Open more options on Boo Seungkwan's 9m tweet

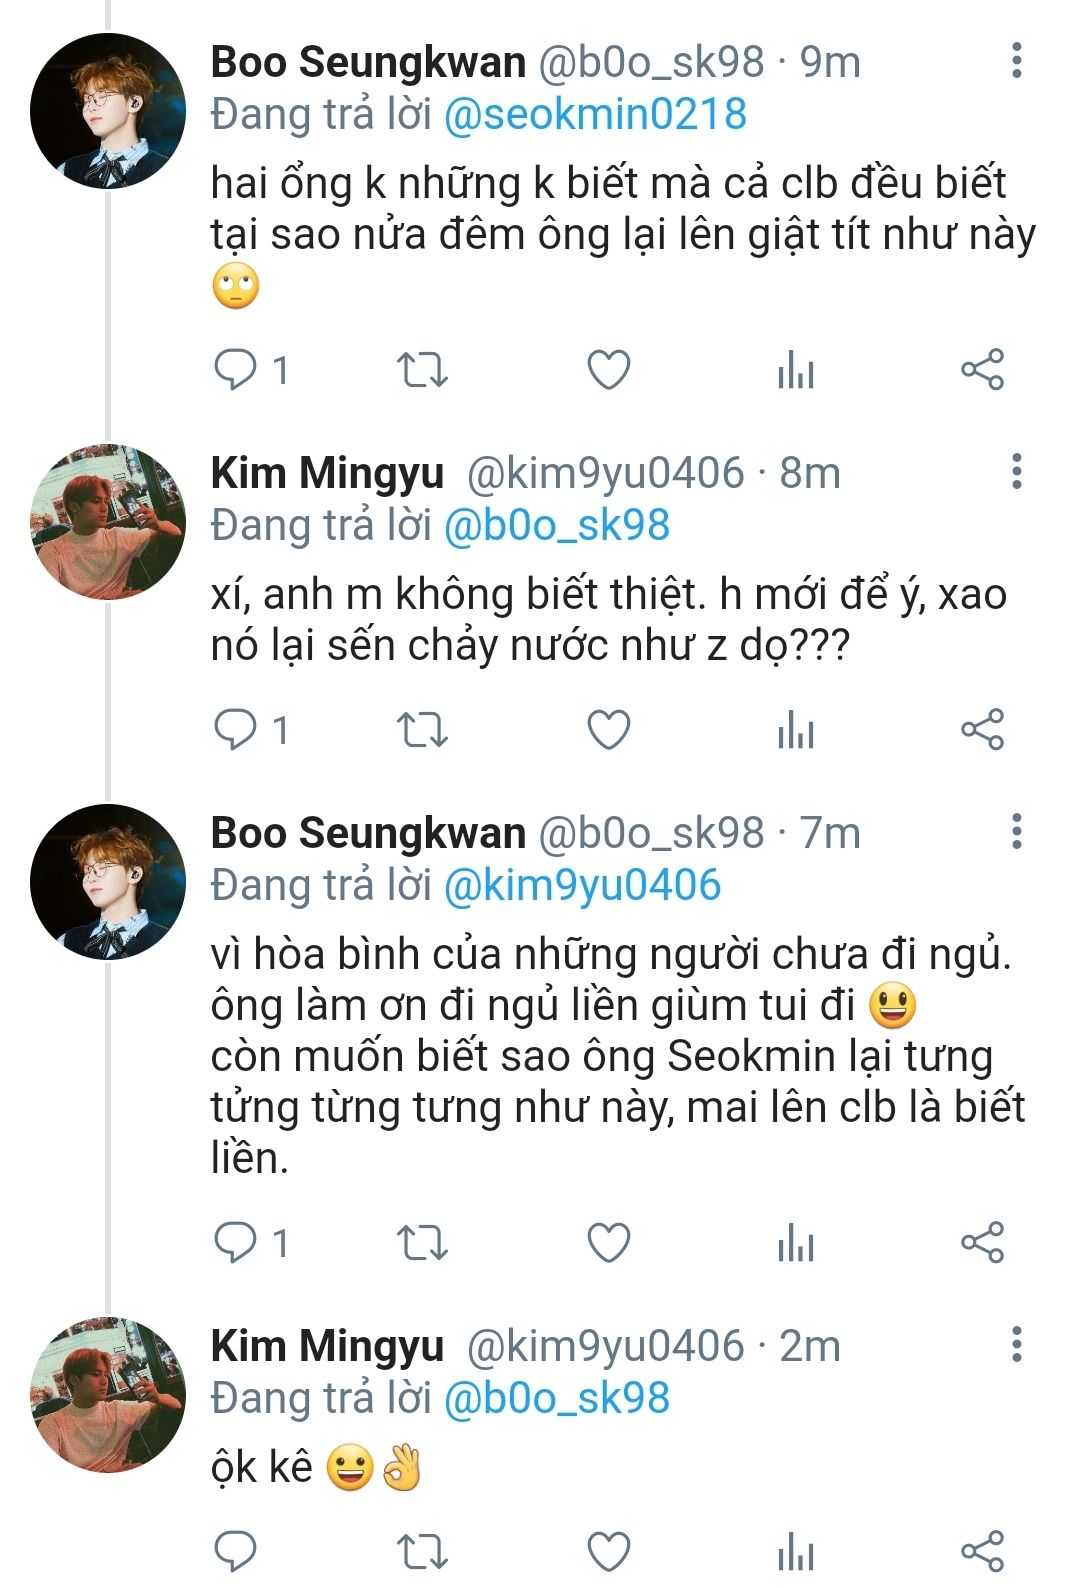pos(1016,61)
